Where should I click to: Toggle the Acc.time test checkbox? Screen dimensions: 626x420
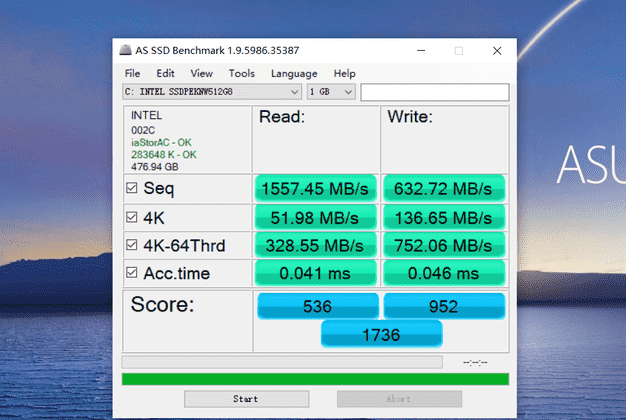132,273
